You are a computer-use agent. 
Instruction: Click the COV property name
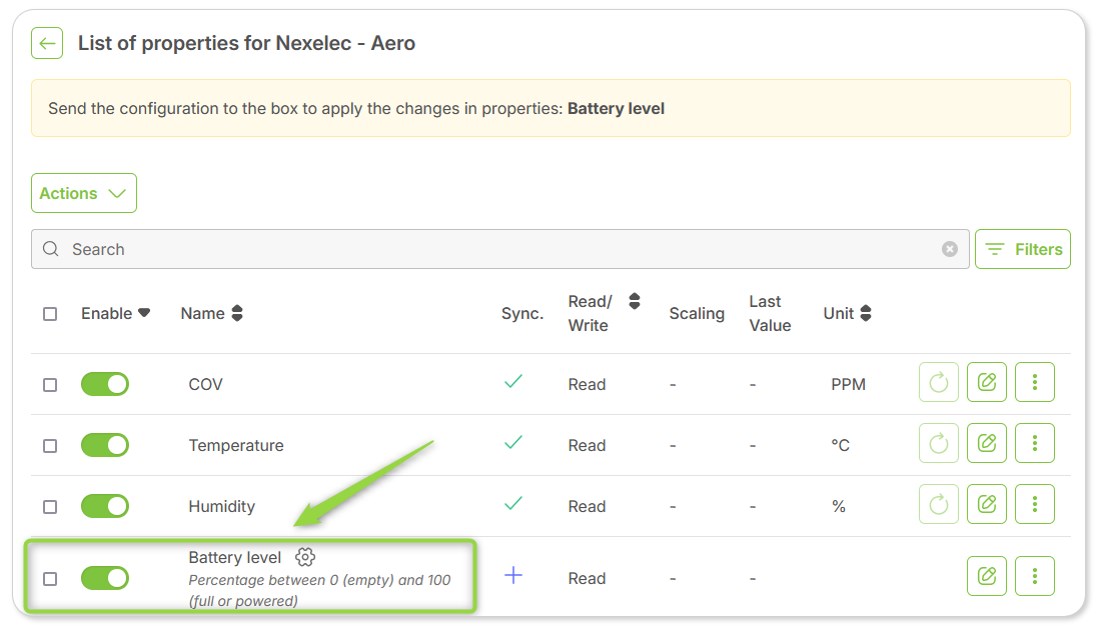click(206, 385)
